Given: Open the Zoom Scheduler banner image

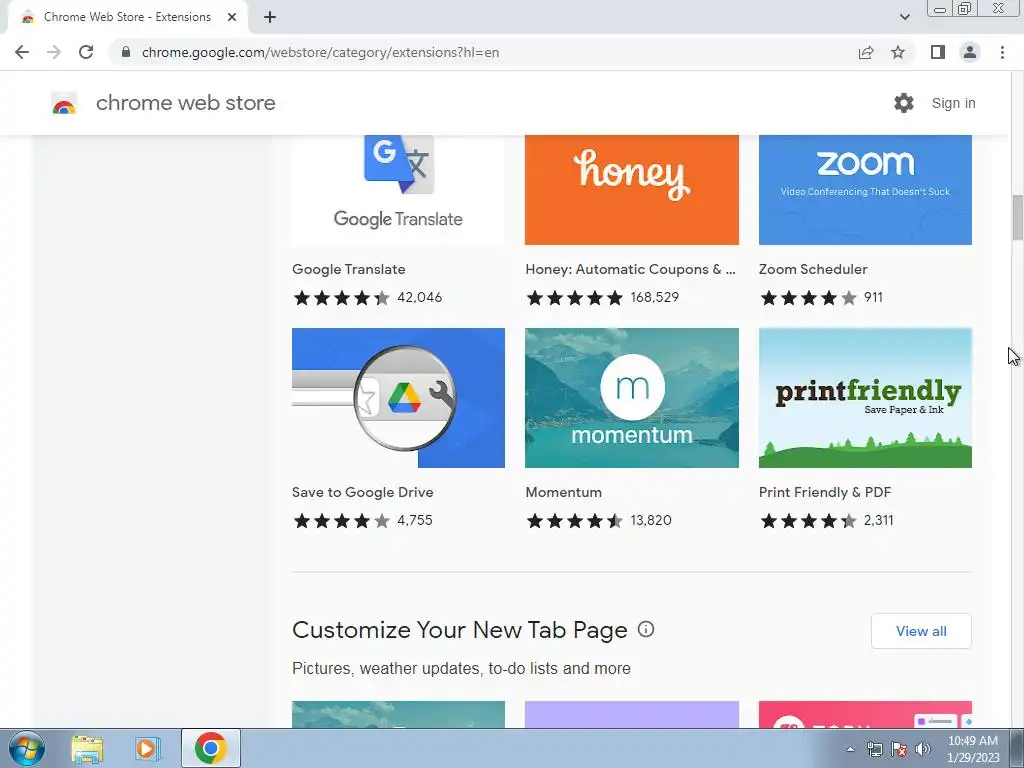Looking at the screenshot, I should 865,189.
